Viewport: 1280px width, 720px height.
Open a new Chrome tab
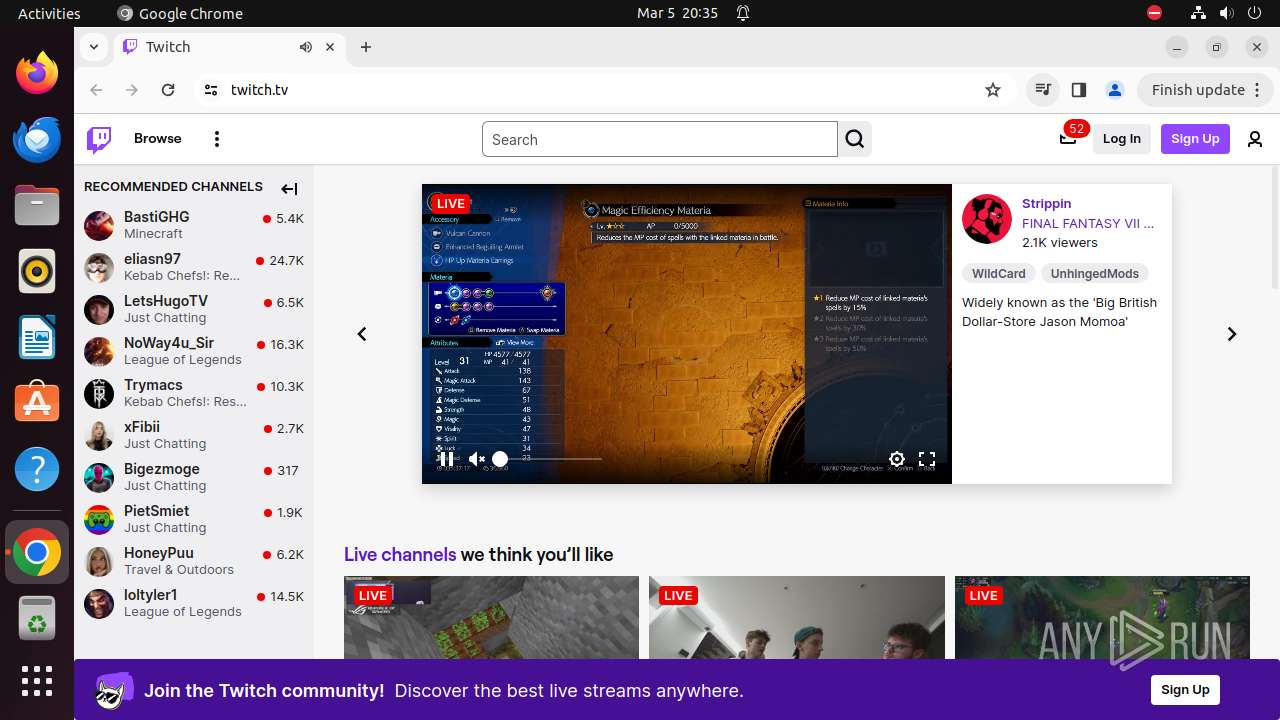pos(366,47)
